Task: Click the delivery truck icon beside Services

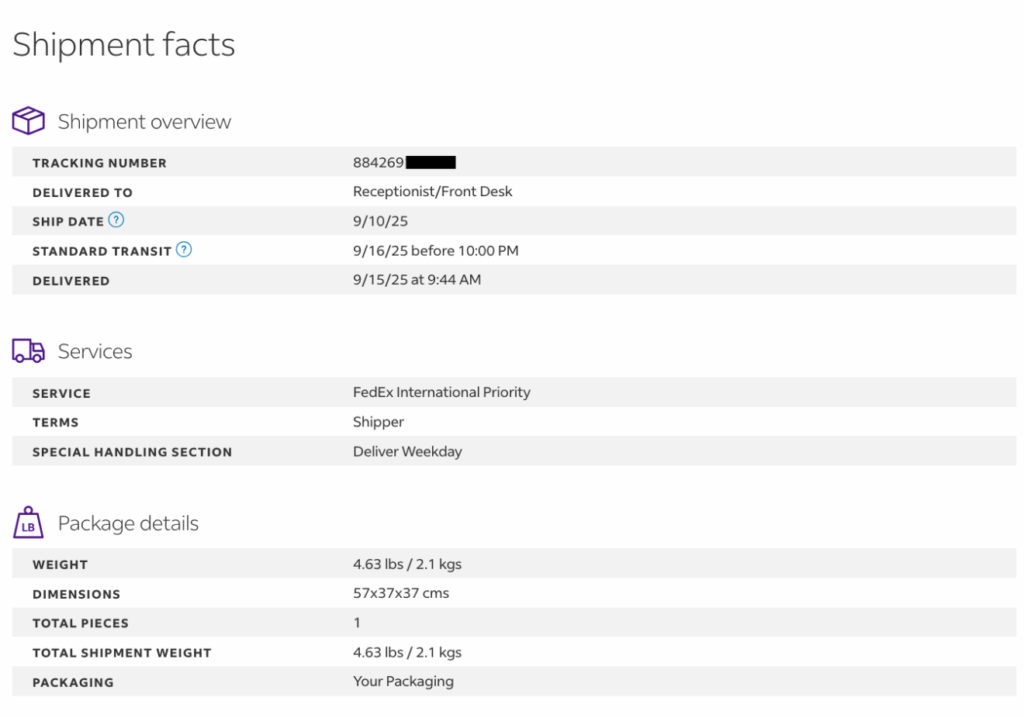Action: 28,351
